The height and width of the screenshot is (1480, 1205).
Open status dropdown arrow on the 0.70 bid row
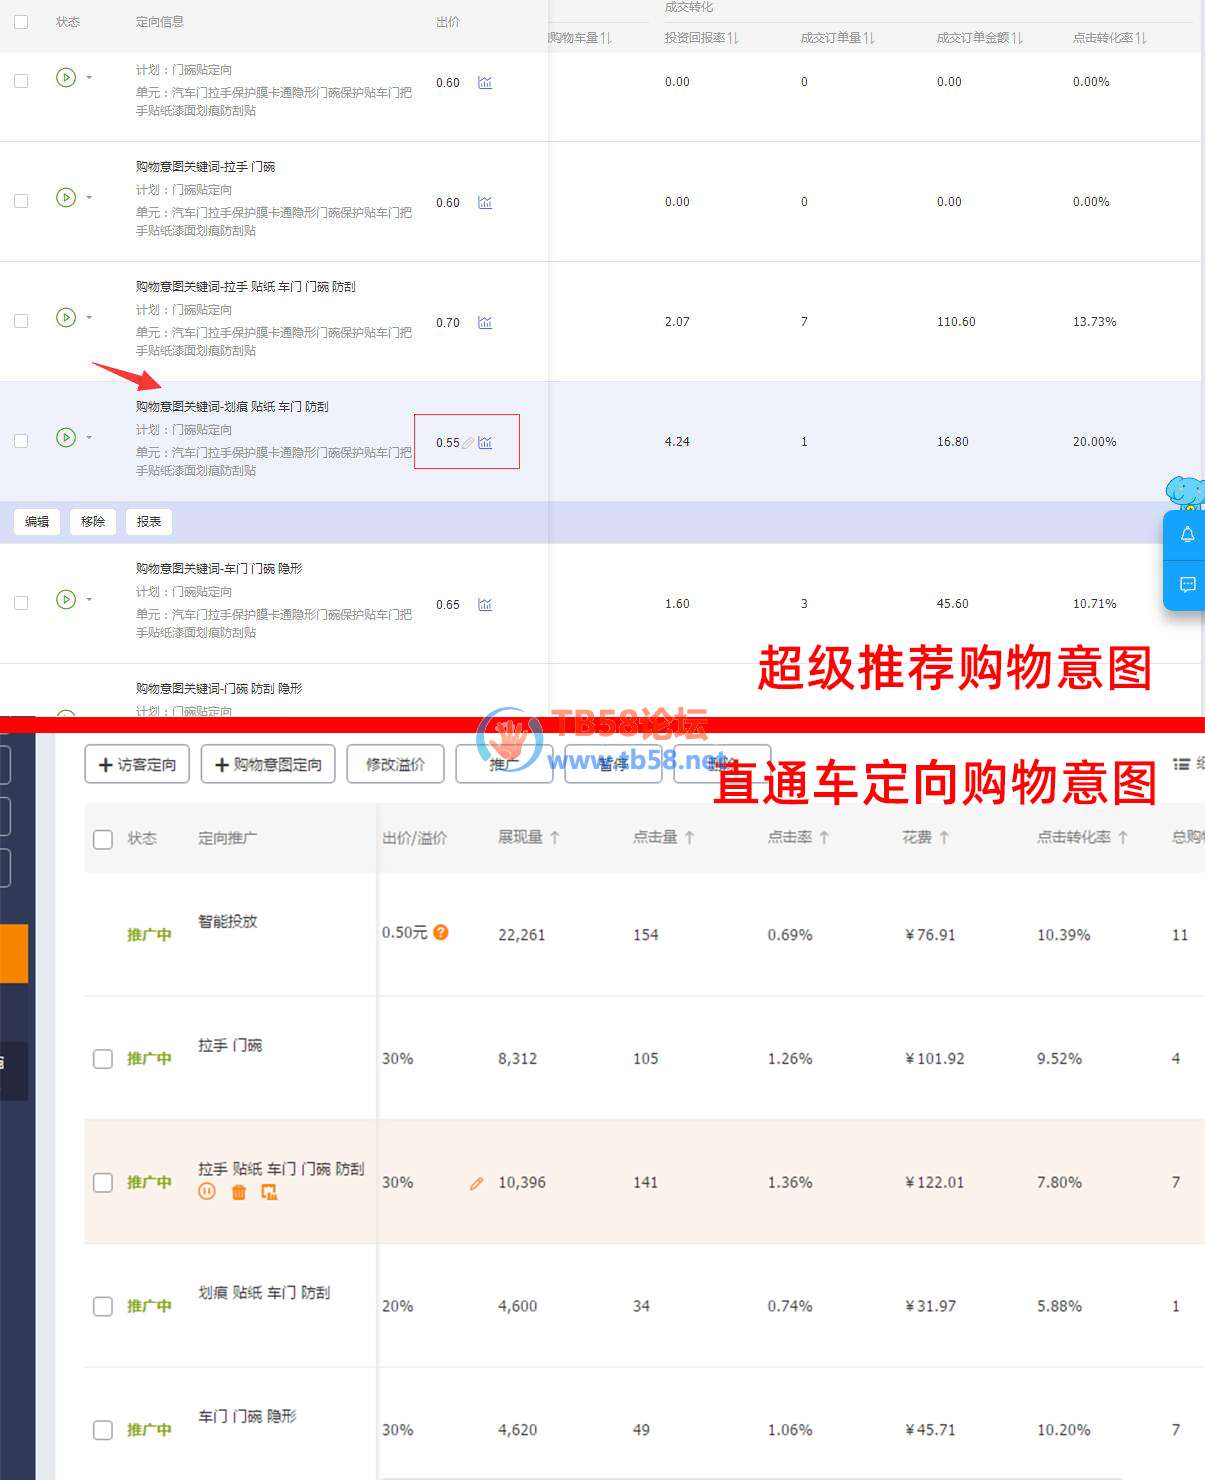pyautogui.click(x=89, y=318)
